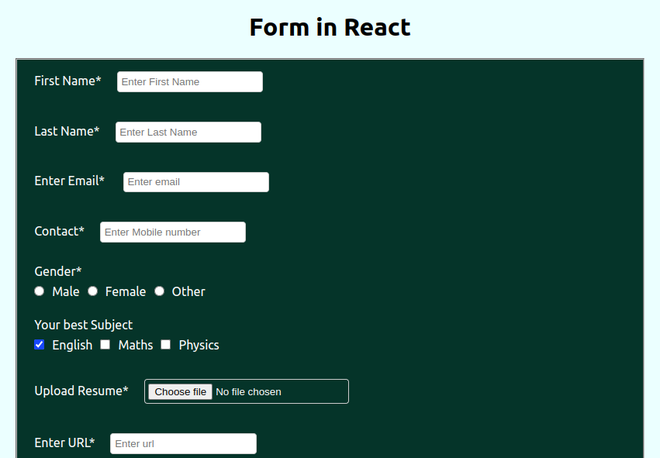Click the First Name input field

click(x=190, y=82)
